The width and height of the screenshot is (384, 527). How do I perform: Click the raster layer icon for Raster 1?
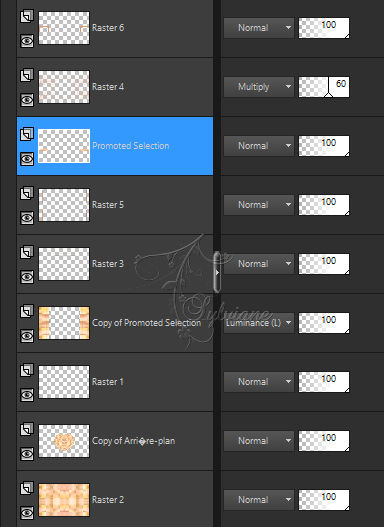coord(27,370)
